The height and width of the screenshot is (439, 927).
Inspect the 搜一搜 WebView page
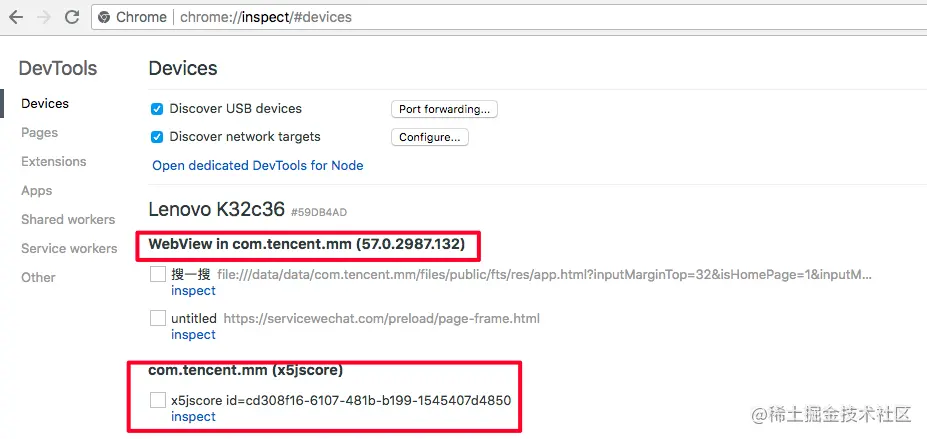coord(193,291)
